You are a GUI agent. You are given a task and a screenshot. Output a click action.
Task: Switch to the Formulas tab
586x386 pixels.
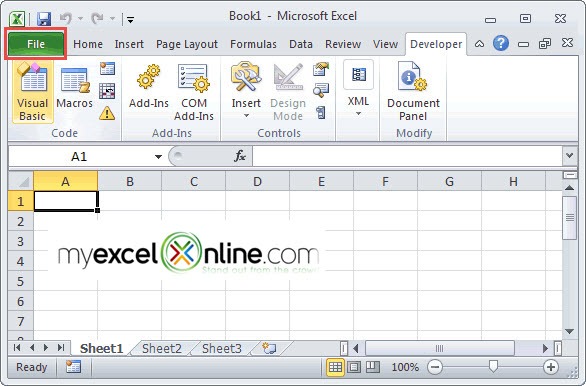(253, 44)
